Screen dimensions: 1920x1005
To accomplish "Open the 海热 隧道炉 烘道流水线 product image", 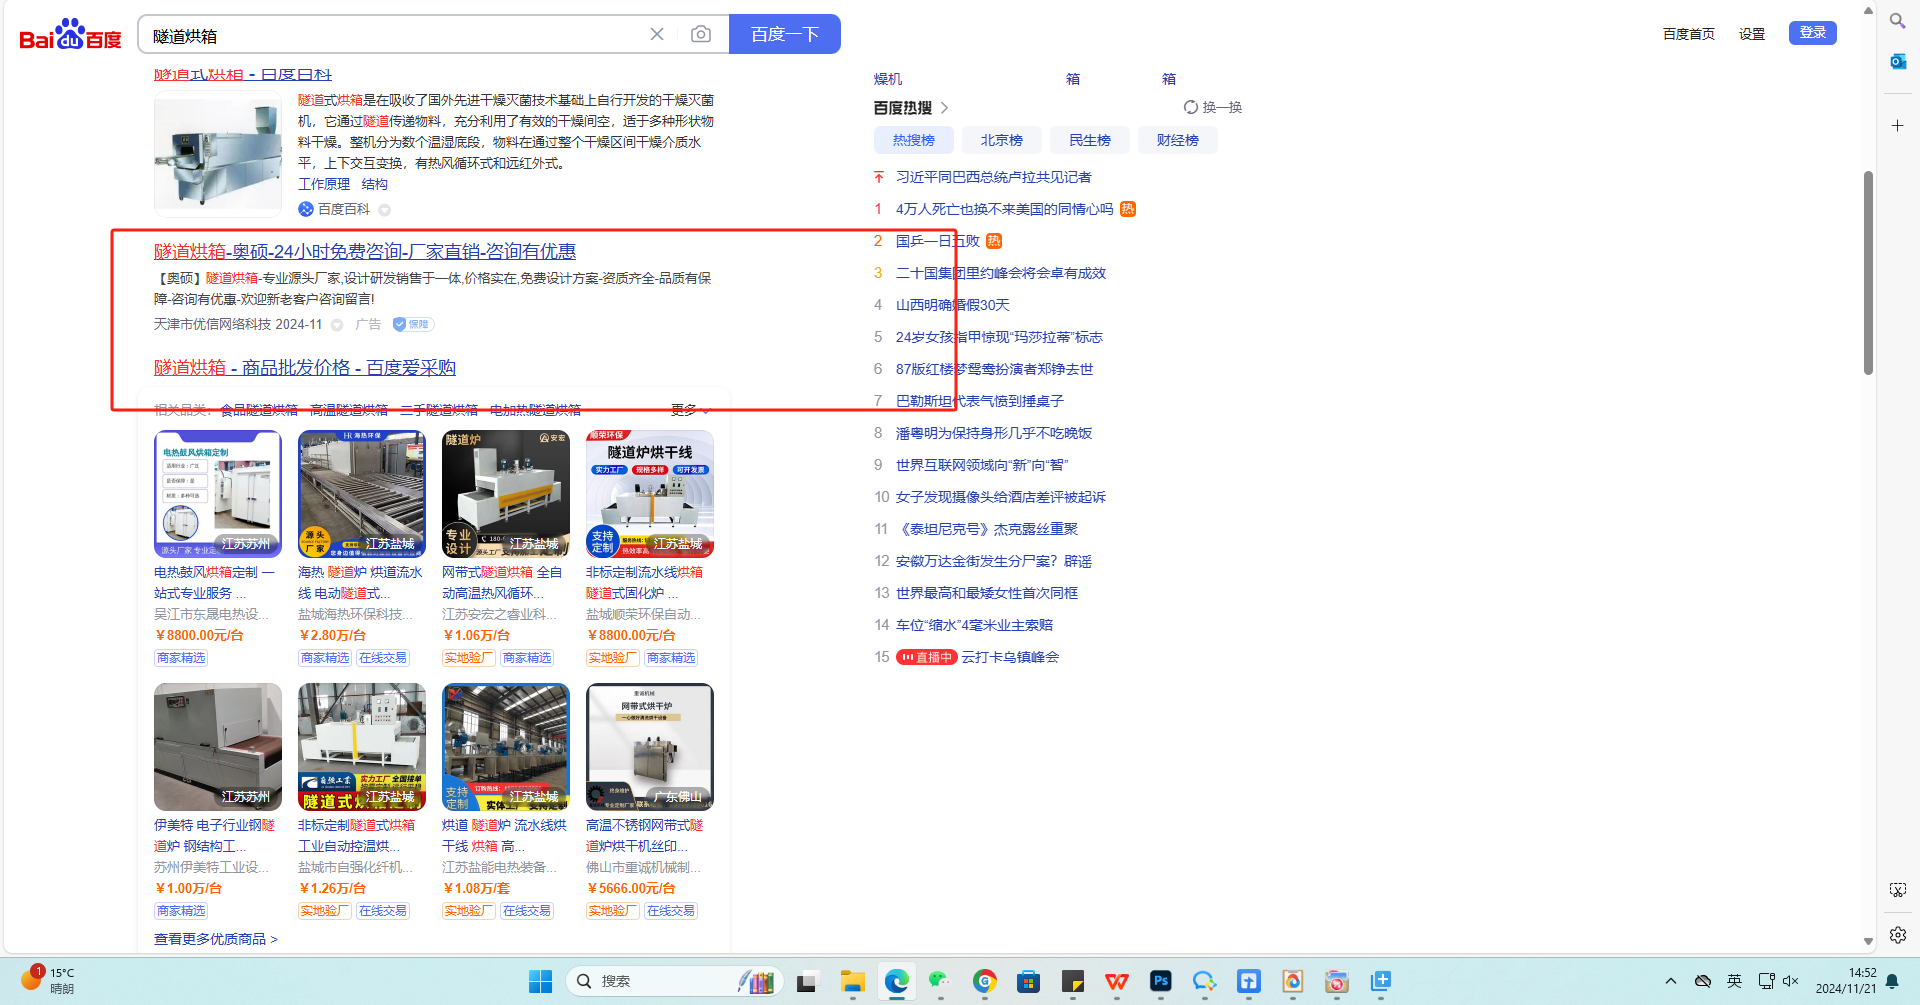I will 362,494.
